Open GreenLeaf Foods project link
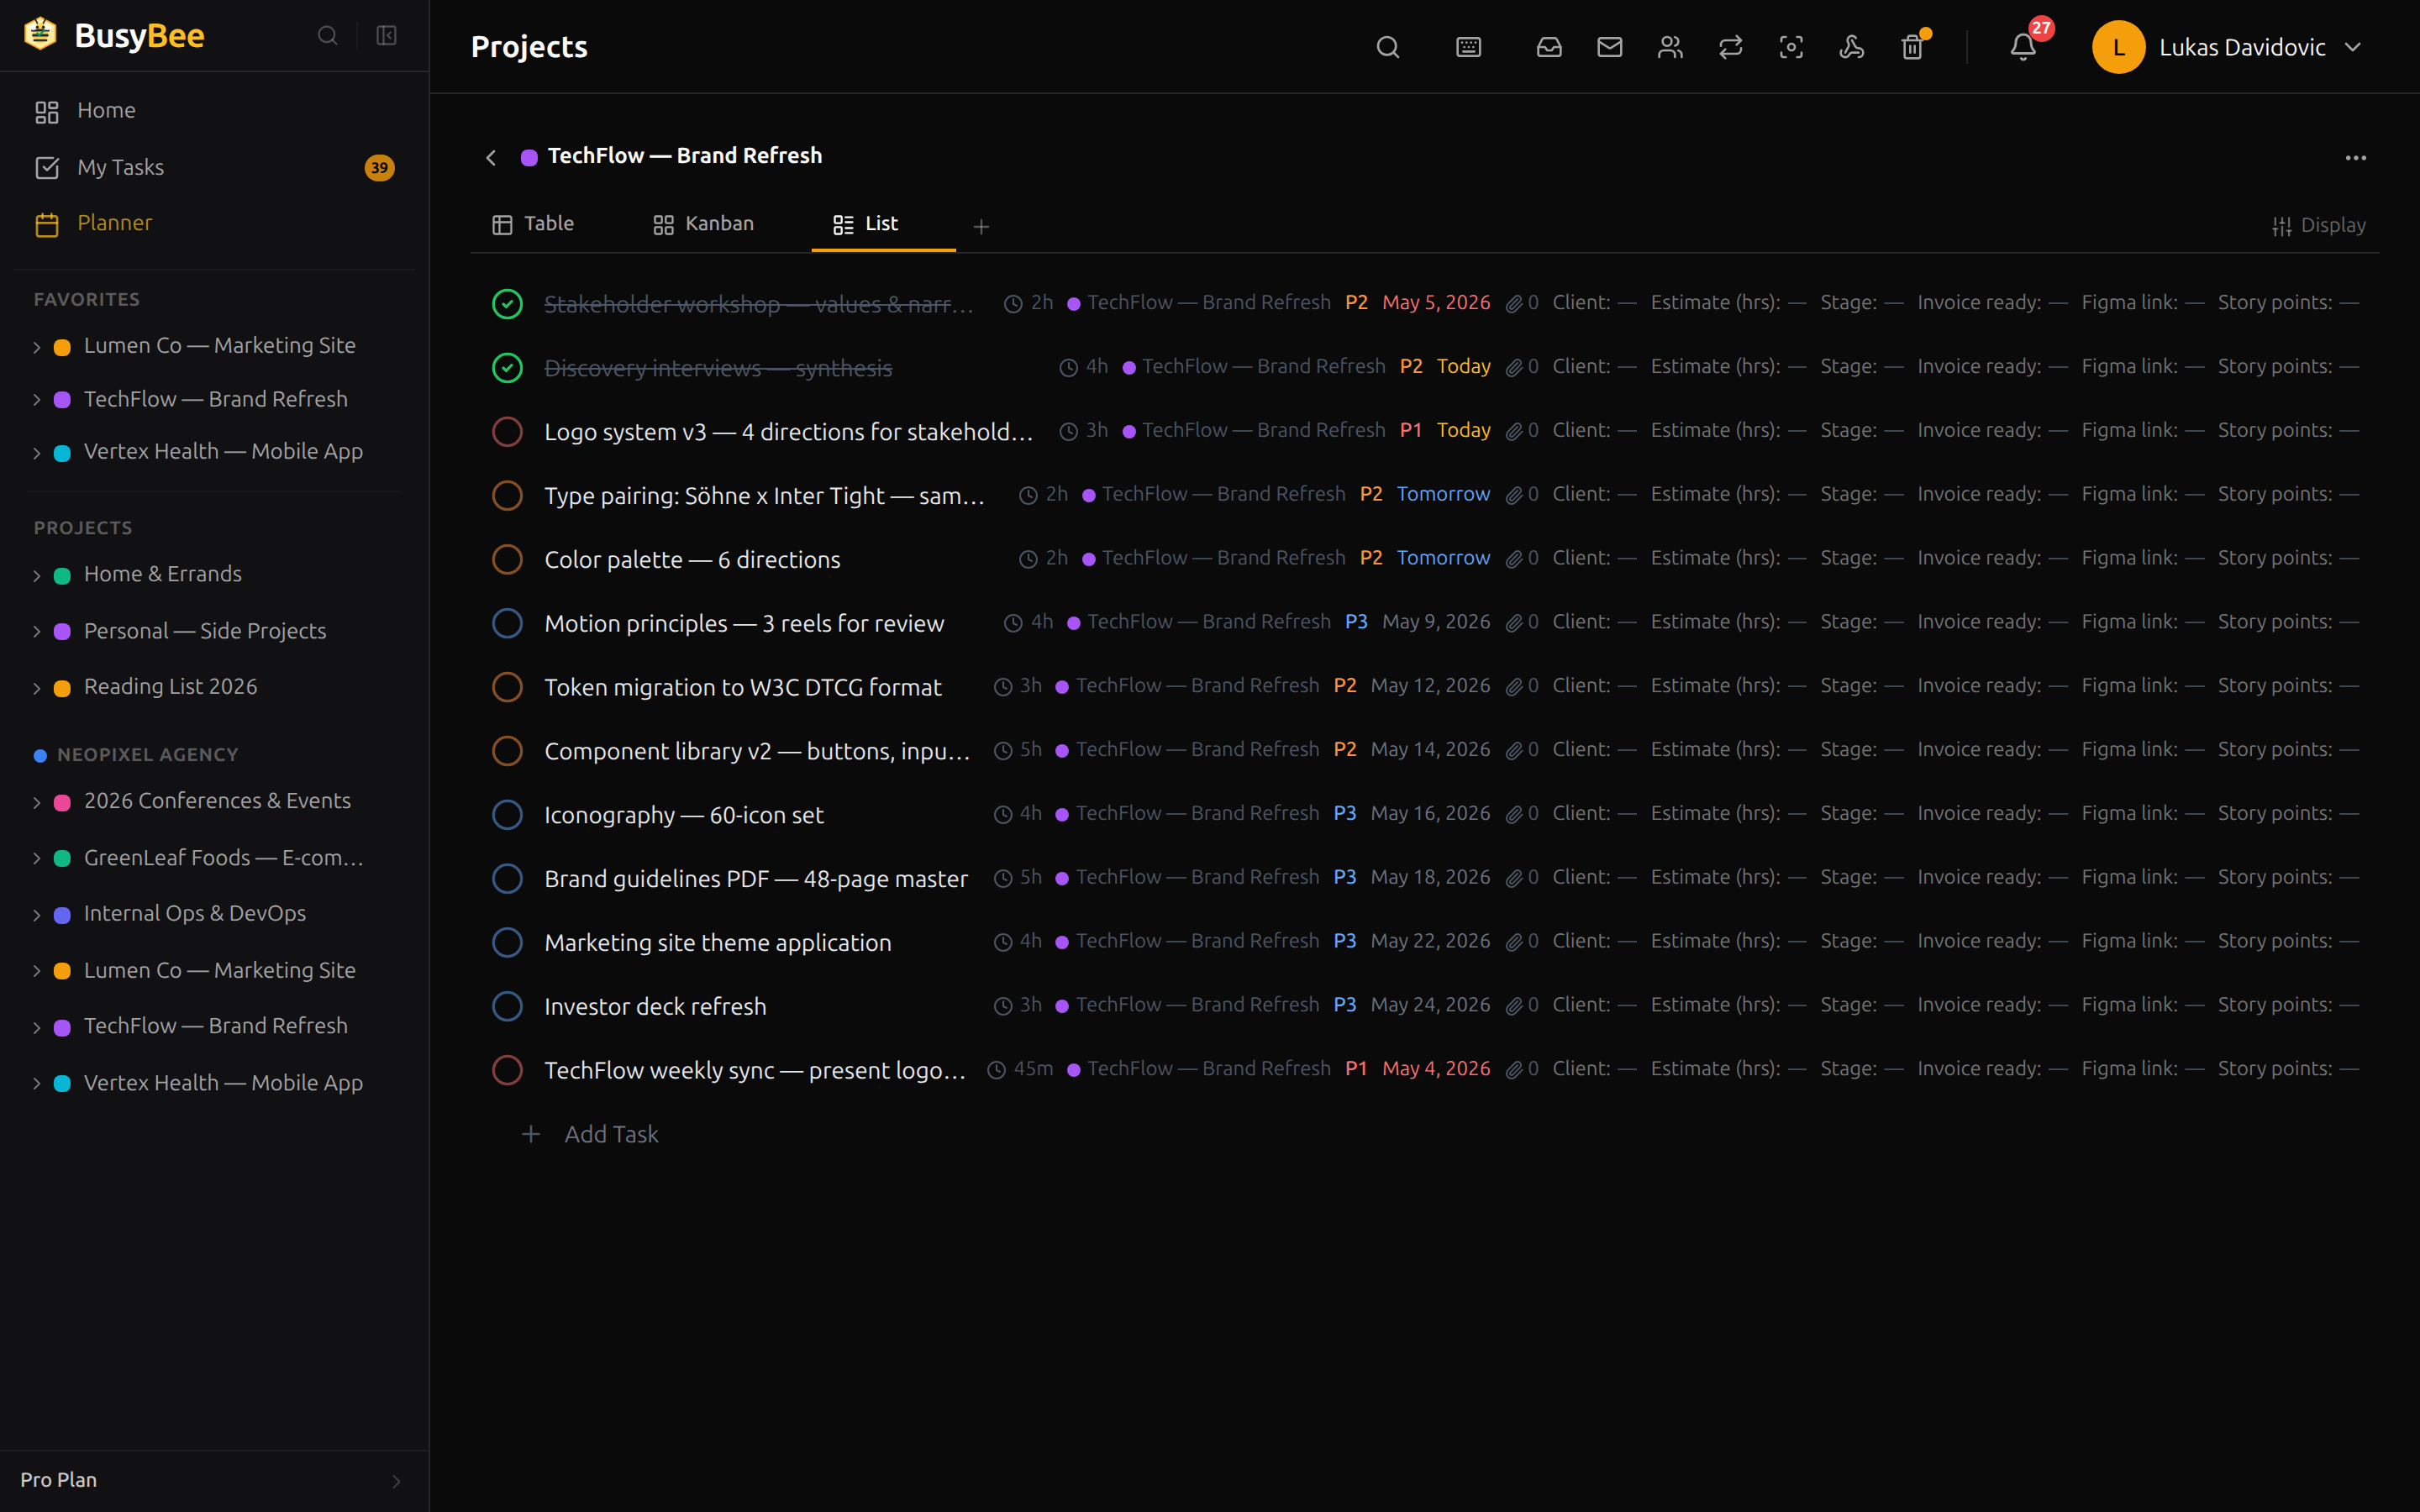The width and height of the screenshot is (2420, 1512). coord(223,858)
